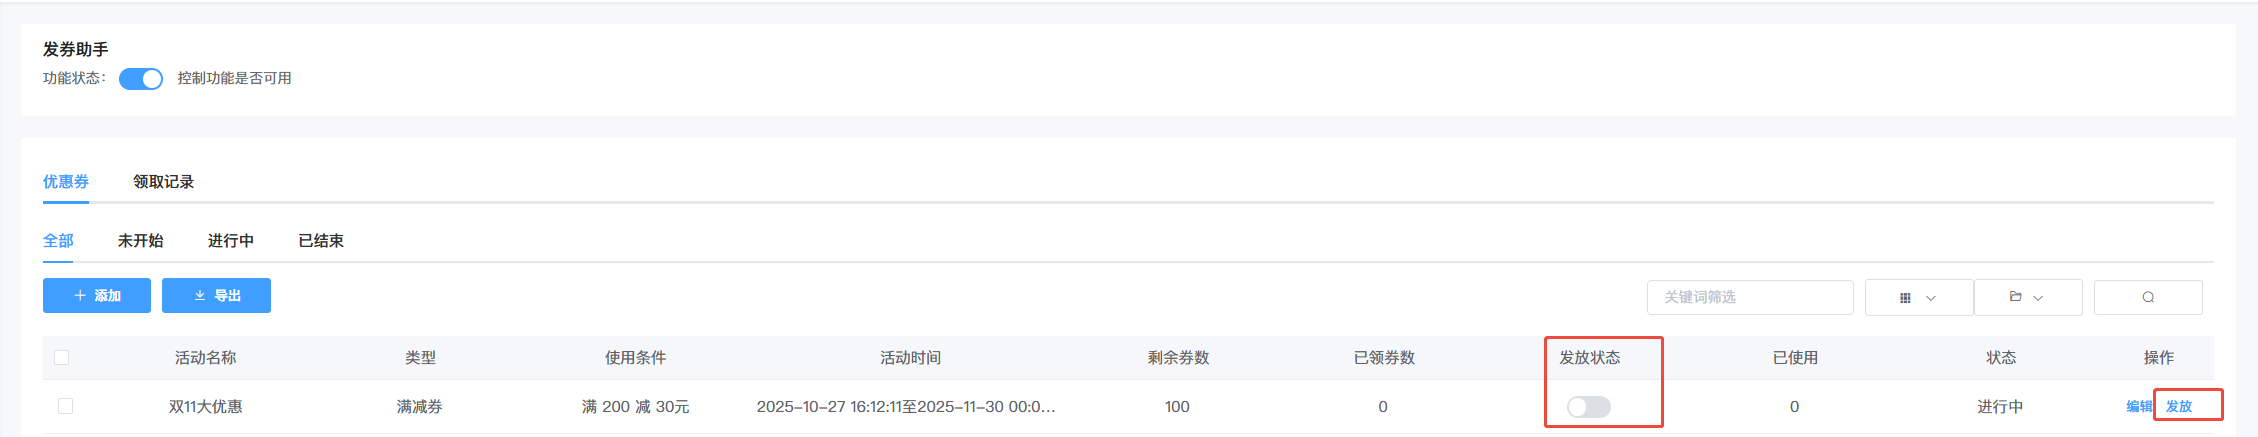Expand the folder icon dropdown
The image size is (2258, 437).
point(2027,297)
